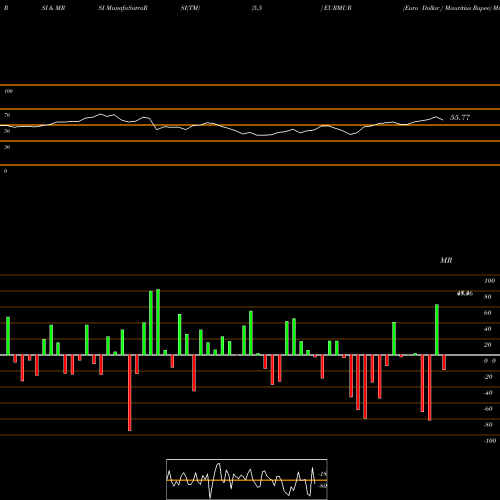This screenshot has height=500, width=500.
Task: Click the 'SI MunafaSutraR' header text
Action: tap(123, 8)
